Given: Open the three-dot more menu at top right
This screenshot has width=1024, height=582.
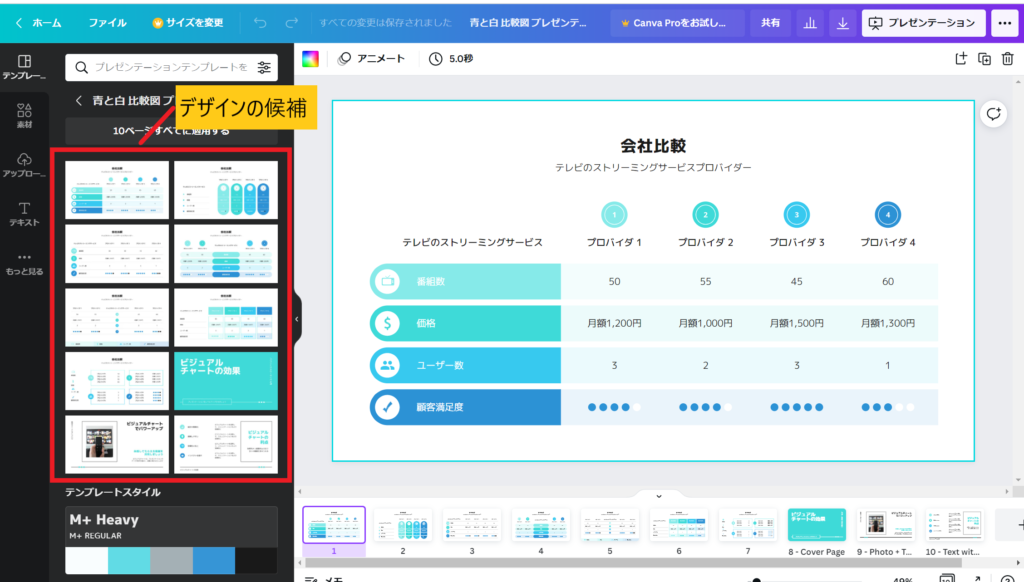Looking at the screenshot, I should coord(1003,22).
